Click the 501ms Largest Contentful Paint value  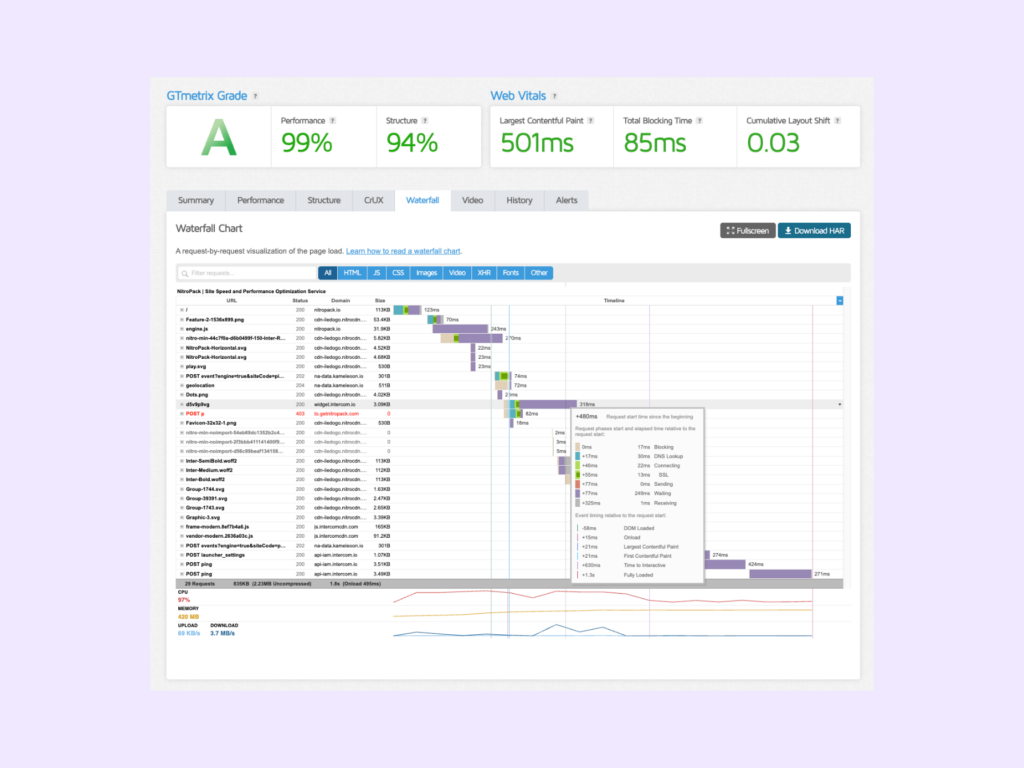pos(537,143)
